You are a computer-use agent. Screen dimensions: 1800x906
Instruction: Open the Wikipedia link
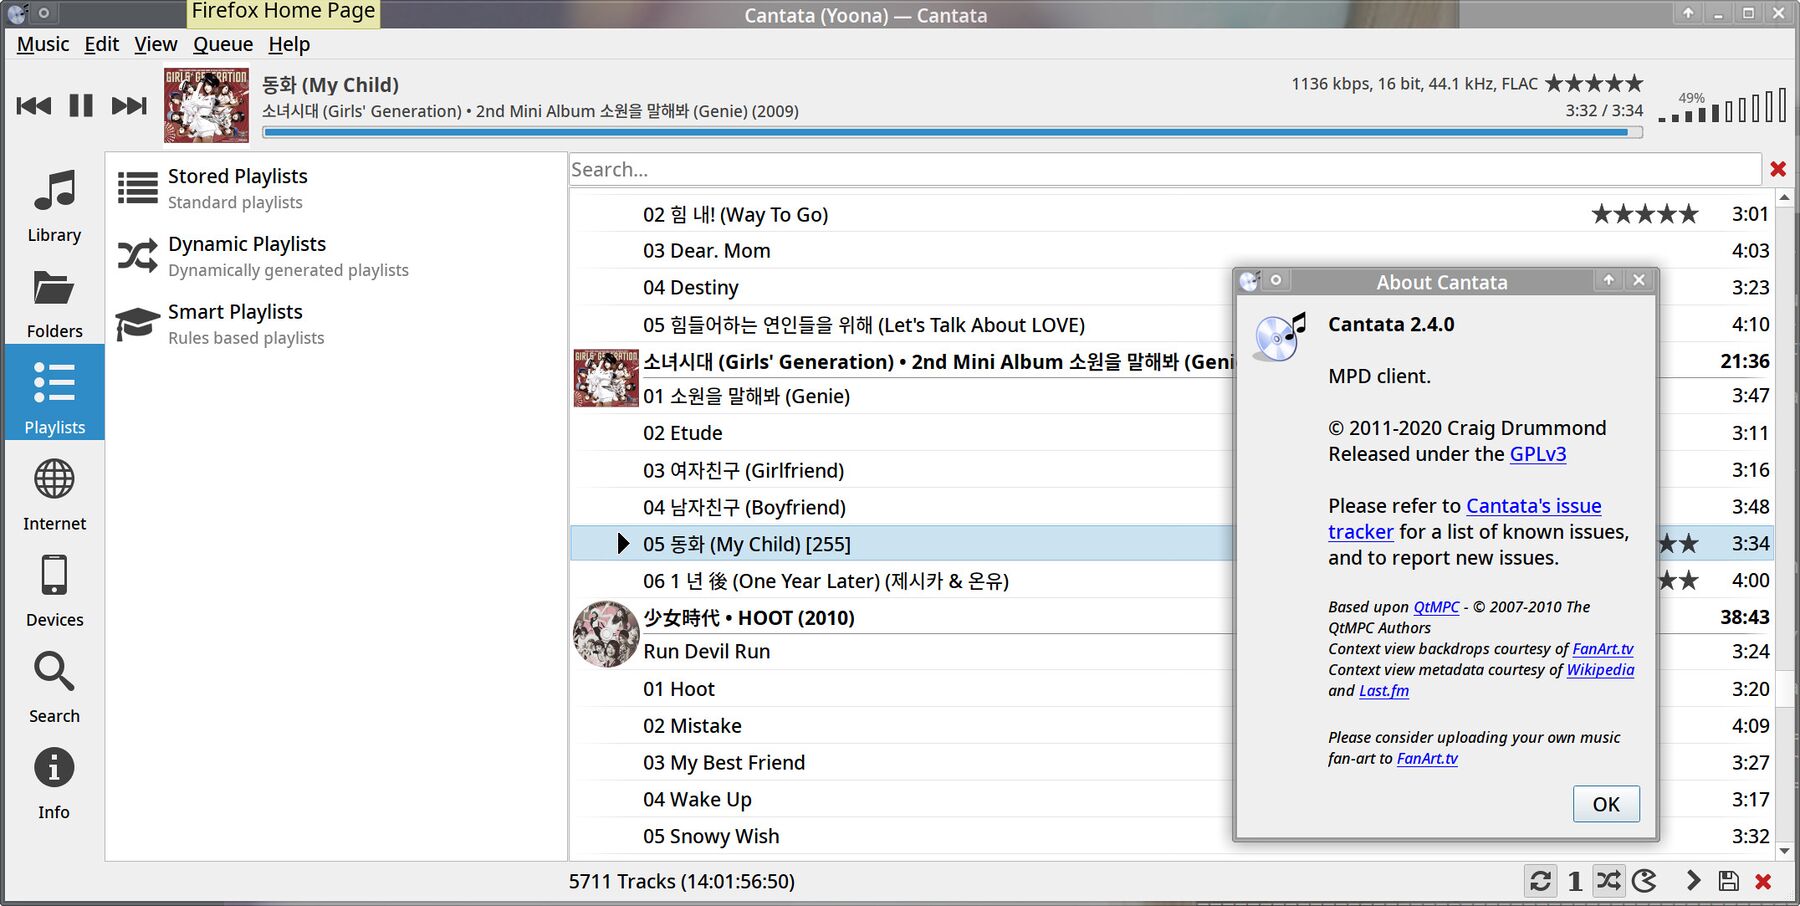click(x=1600, y=670)
